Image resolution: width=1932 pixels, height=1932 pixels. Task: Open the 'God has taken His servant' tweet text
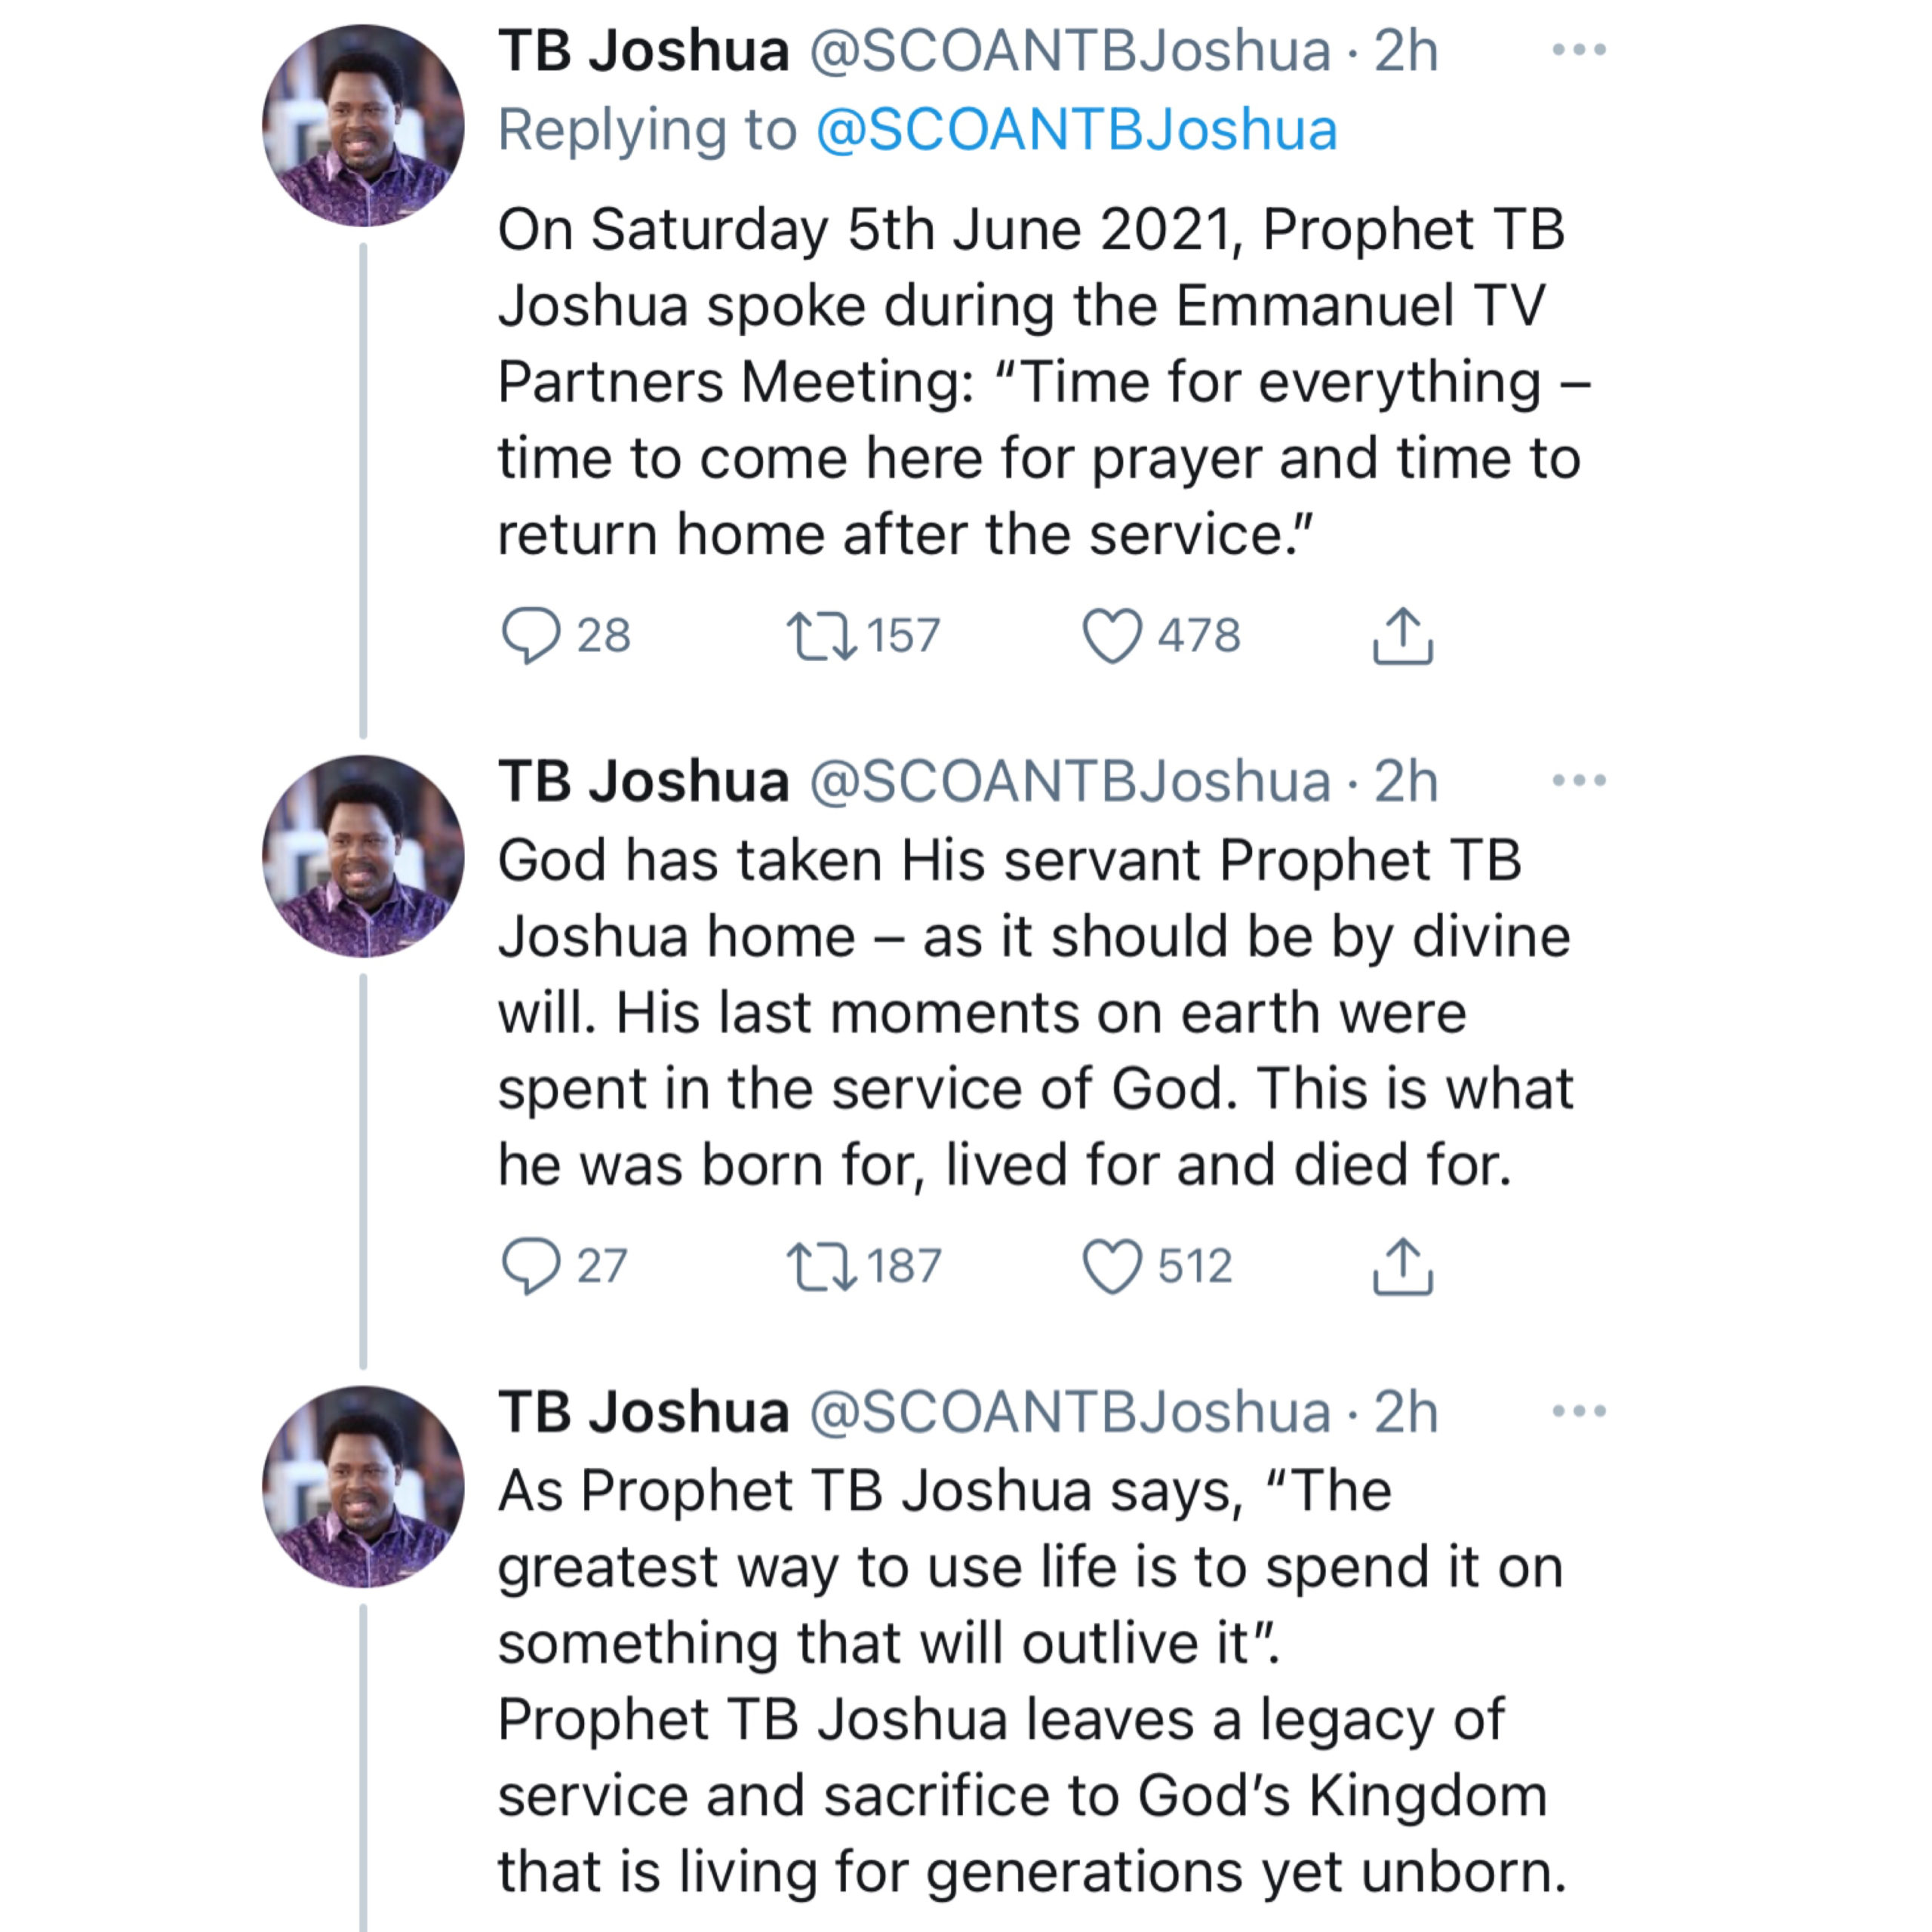[1036, 1012]
